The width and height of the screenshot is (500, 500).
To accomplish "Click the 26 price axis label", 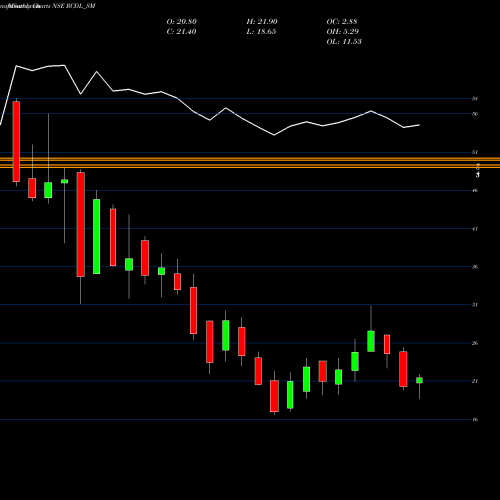I will click(475, 343).
